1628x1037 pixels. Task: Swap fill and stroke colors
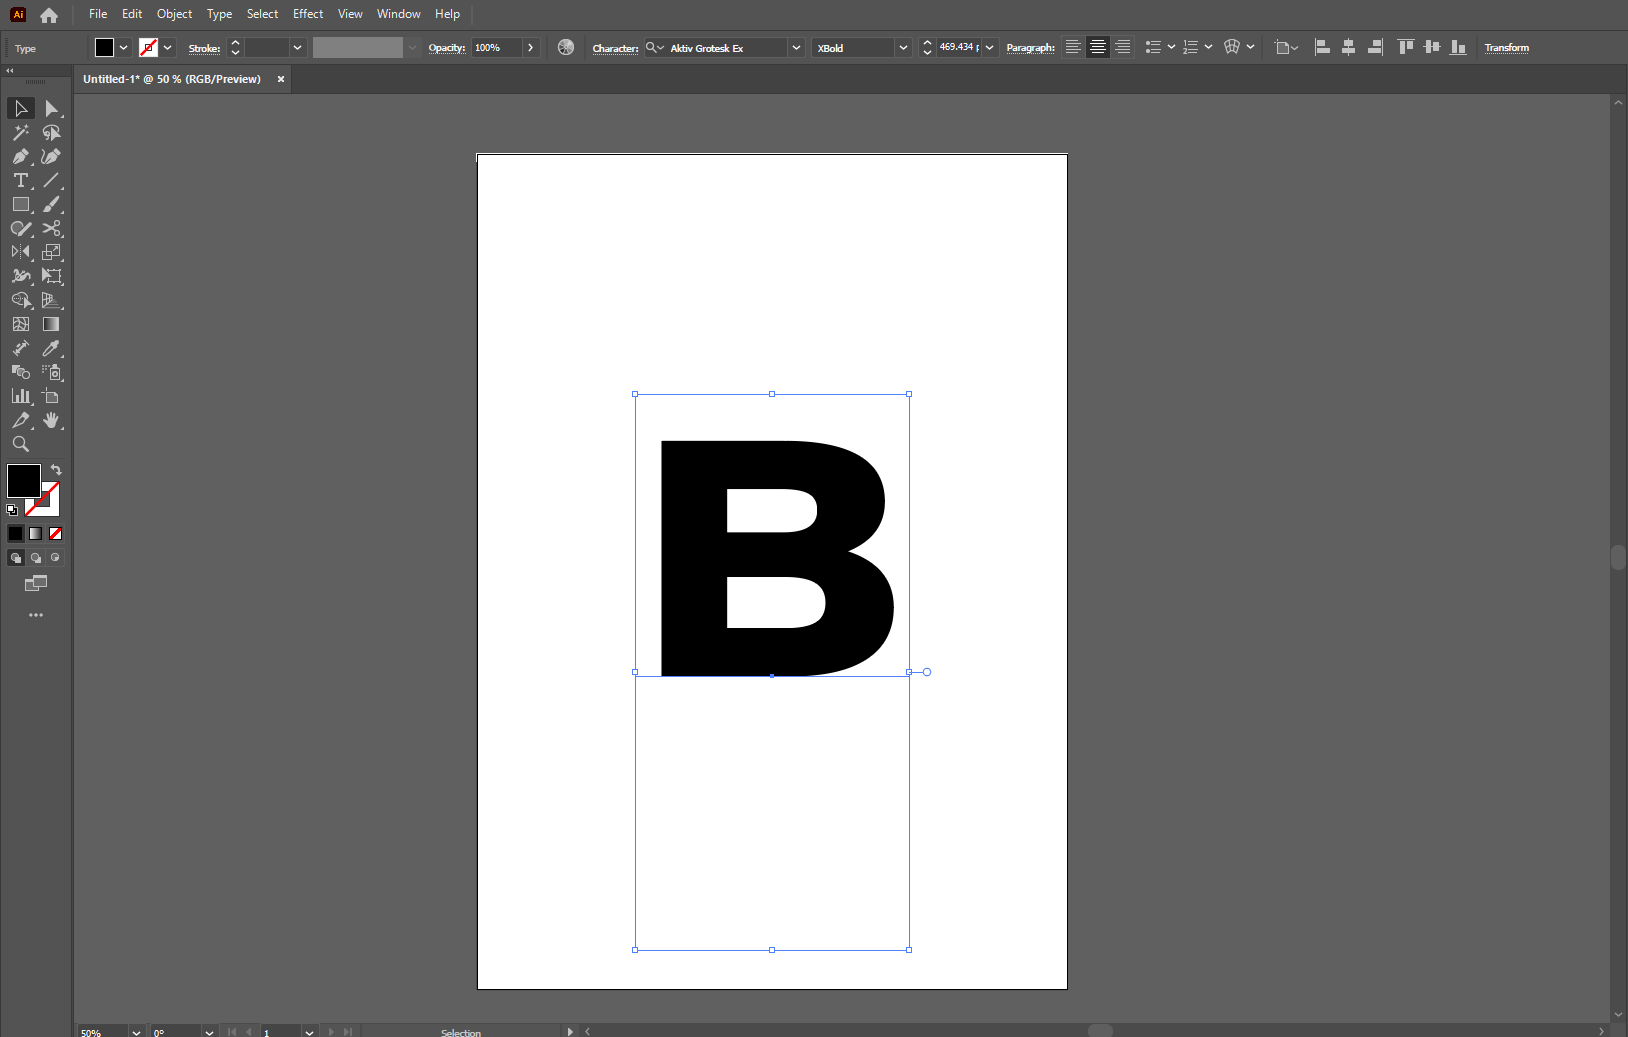(x=56, y=469)
